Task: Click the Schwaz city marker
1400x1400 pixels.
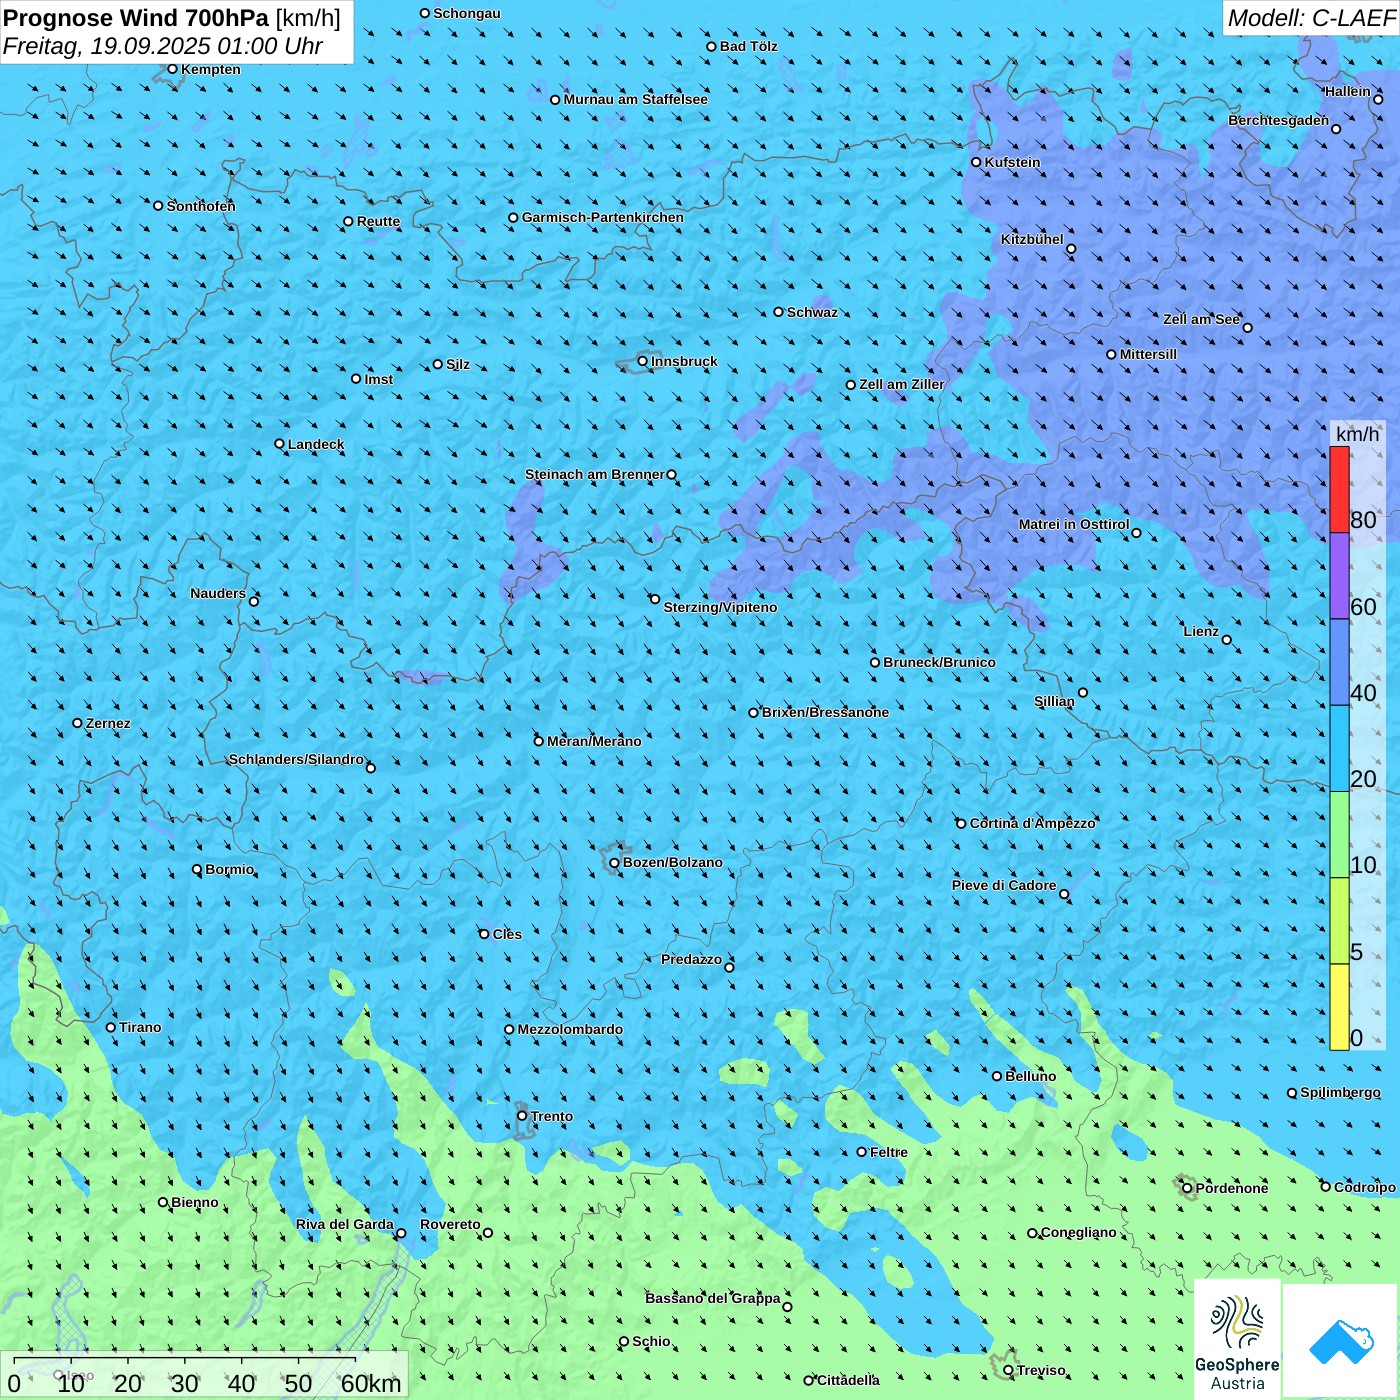Action: (x=779, y=312)
